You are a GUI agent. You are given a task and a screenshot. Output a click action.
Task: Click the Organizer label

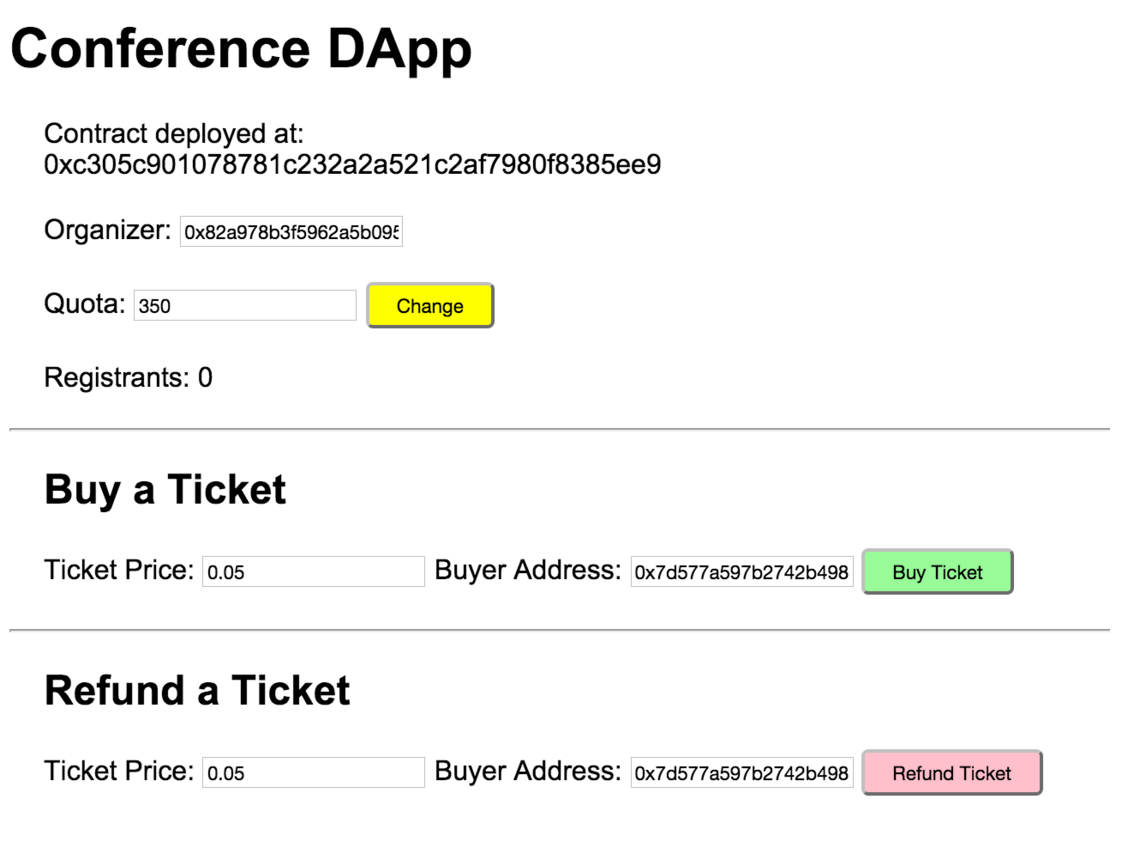pos(107,230)
